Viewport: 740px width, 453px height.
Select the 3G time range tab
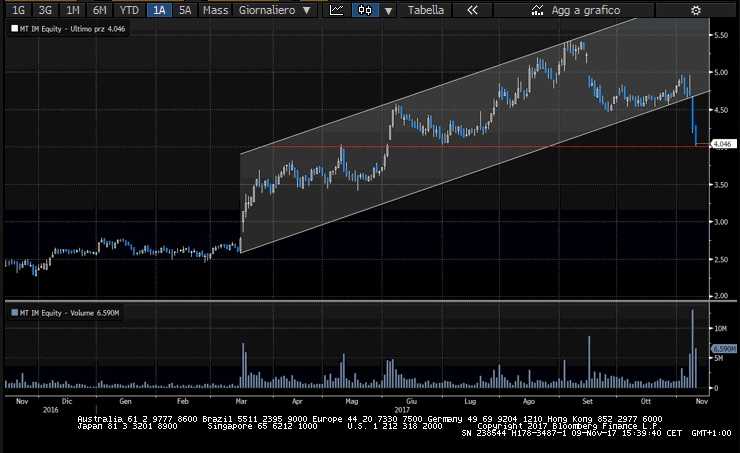coord(45,10)
